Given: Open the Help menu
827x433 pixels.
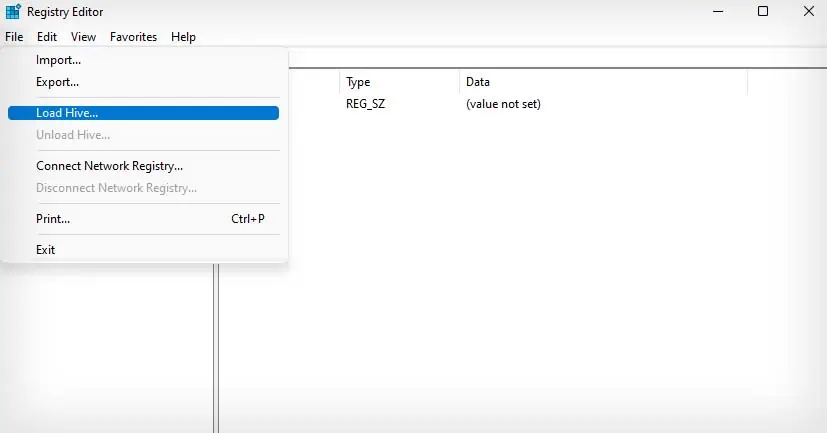Looking at the screenshot, I should (x=183, y=37).
